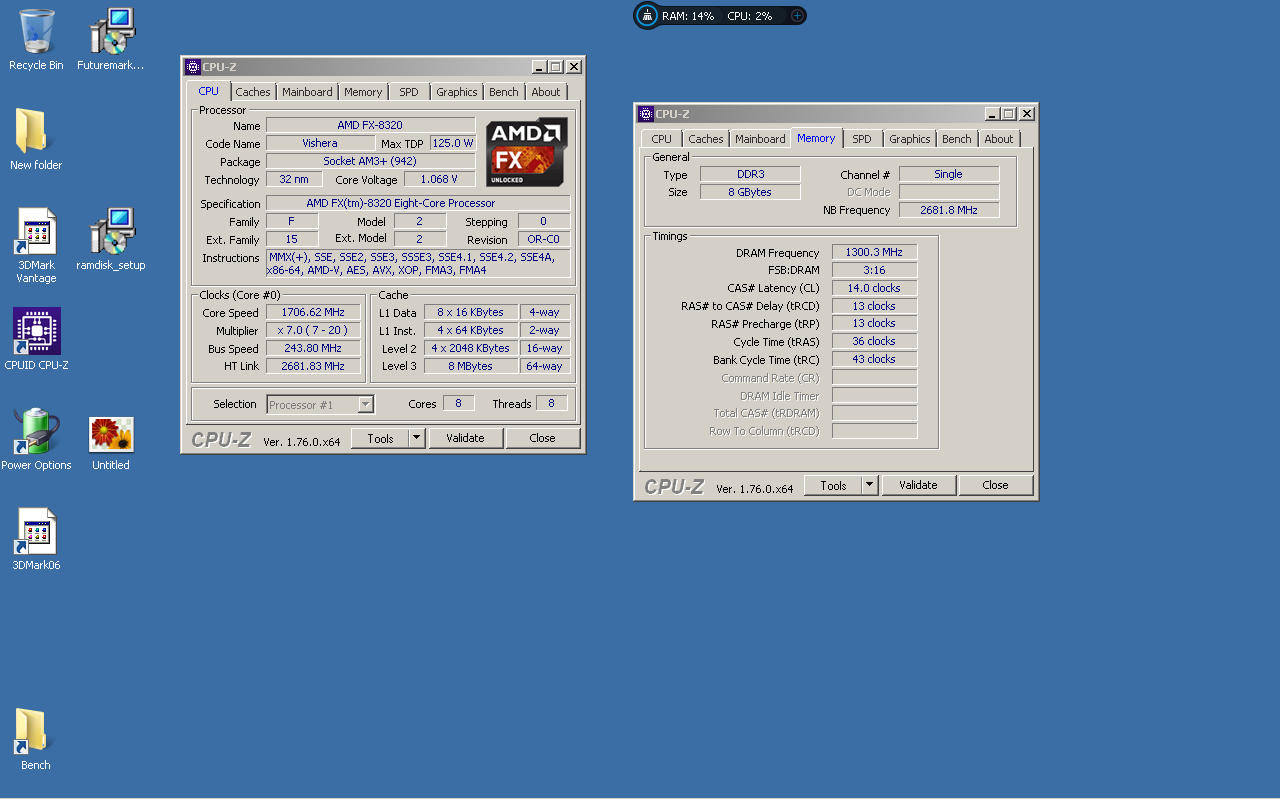Open the Memory tab in the left CPU-Z window
Viewport: 1280px width, 800px height.
pyautogui.click(x=363, y=92)
